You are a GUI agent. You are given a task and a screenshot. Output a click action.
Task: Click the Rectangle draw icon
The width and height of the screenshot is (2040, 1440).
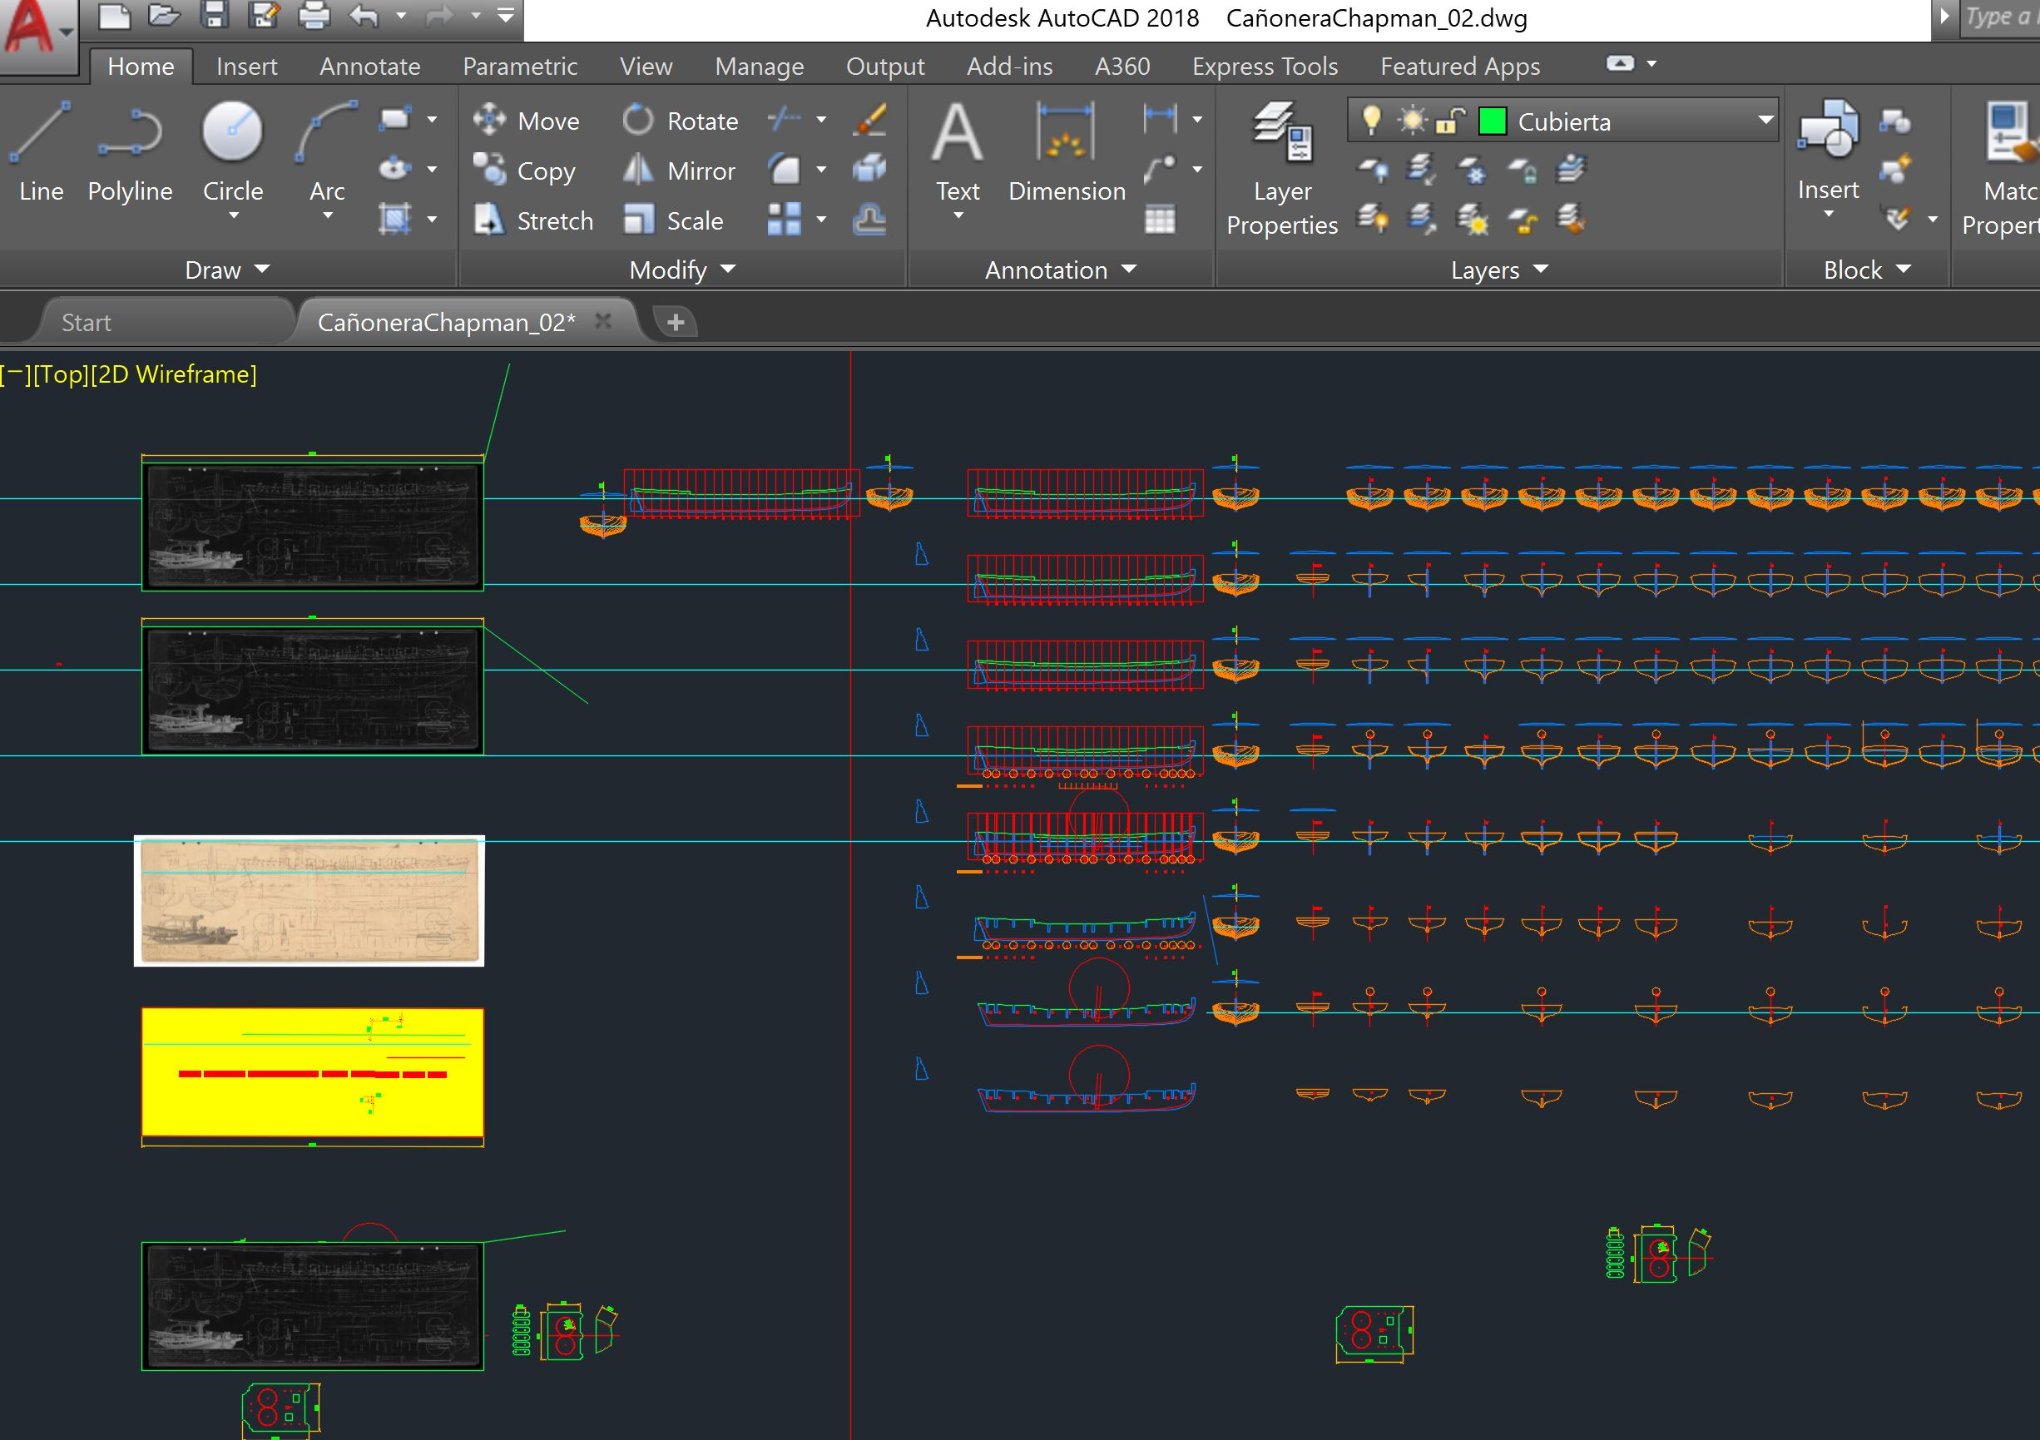coord(396,120)
